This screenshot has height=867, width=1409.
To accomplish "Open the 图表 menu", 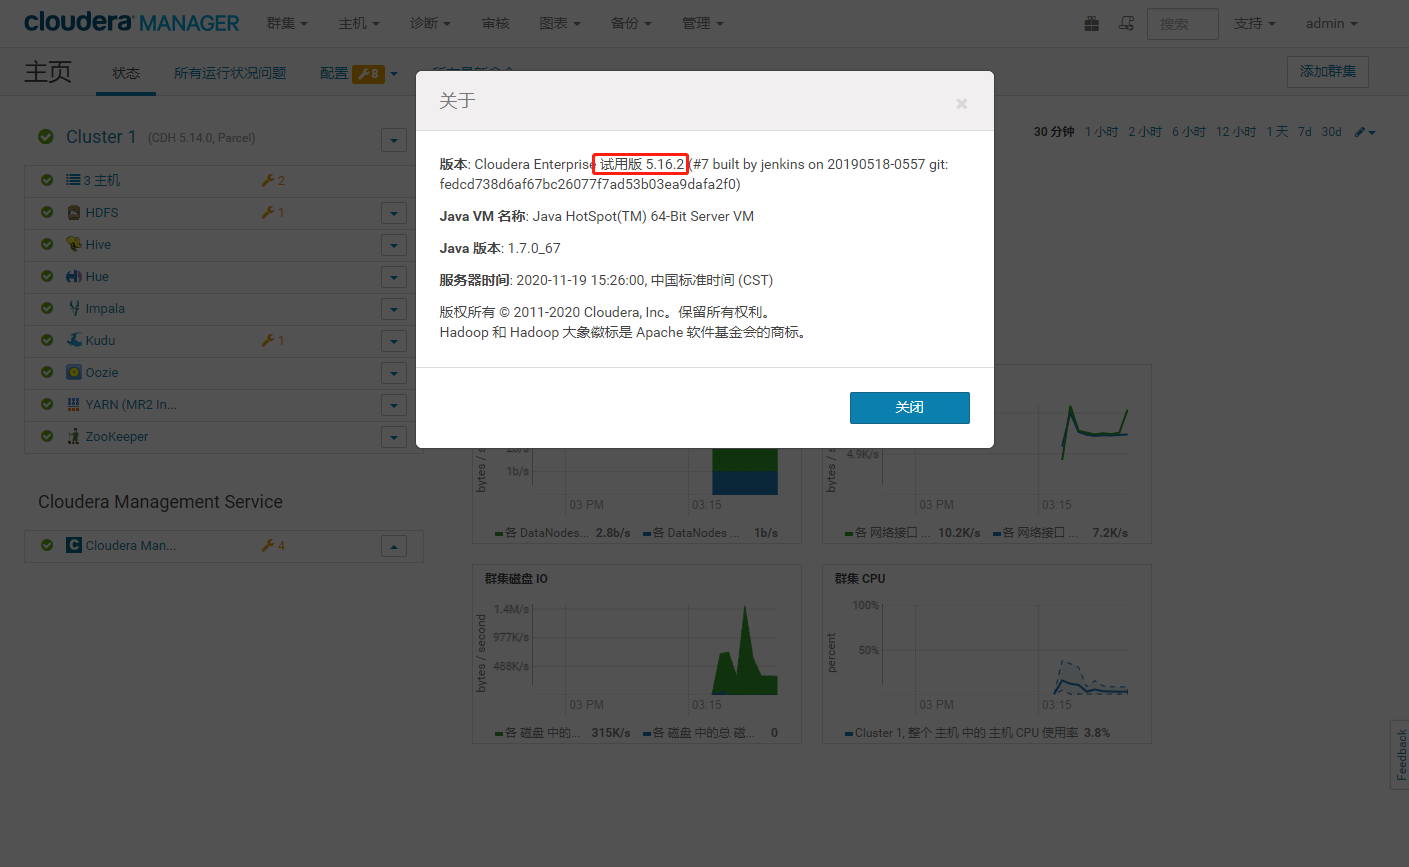I will 560,23.
